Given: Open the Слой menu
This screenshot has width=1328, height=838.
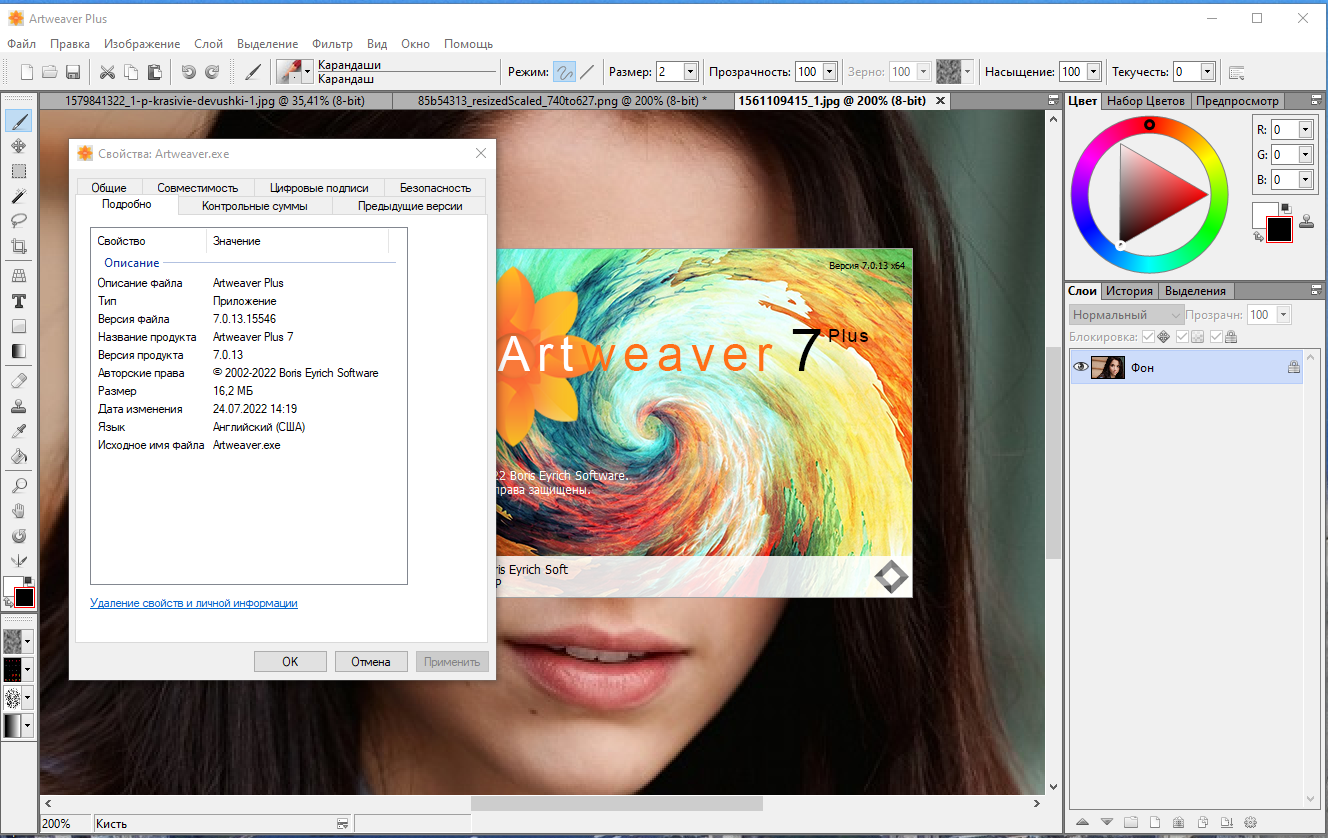Looking at the screenshot, I should click(x=208, y=44).
